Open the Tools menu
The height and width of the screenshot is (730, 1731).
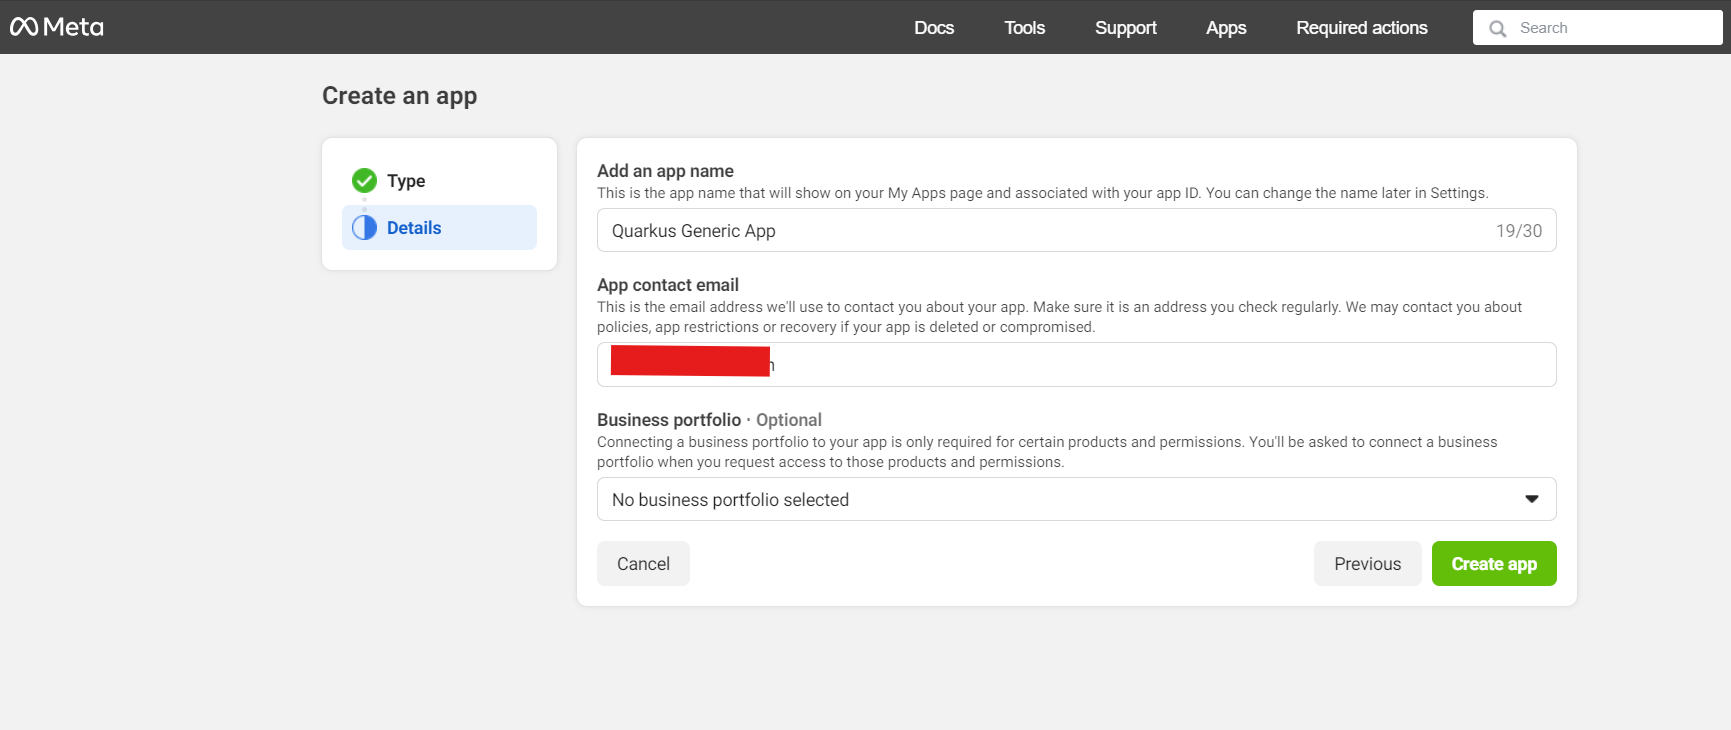click(1024, 28)
